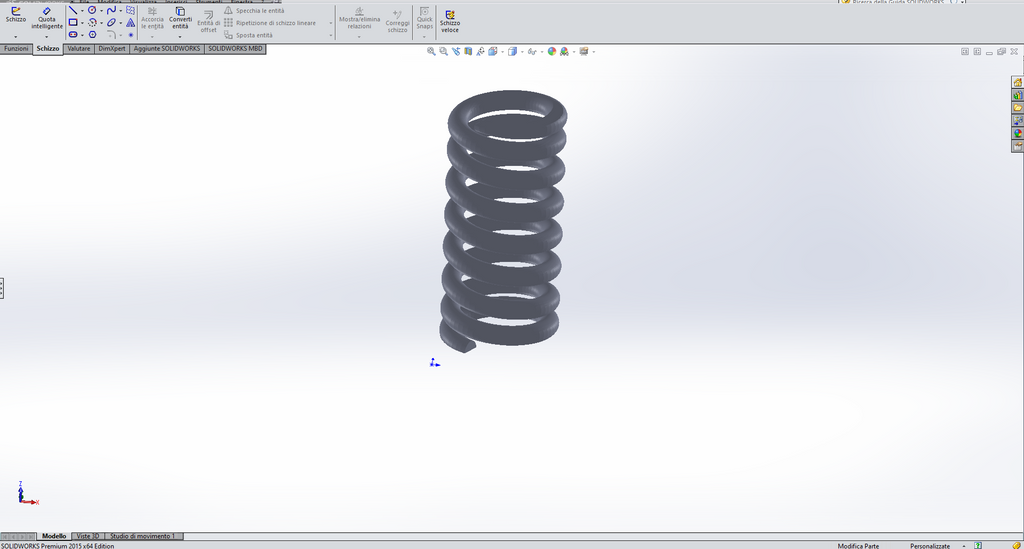
Task: Click the Quota intelligente dimension tool
Action: (x=47, y=18)
